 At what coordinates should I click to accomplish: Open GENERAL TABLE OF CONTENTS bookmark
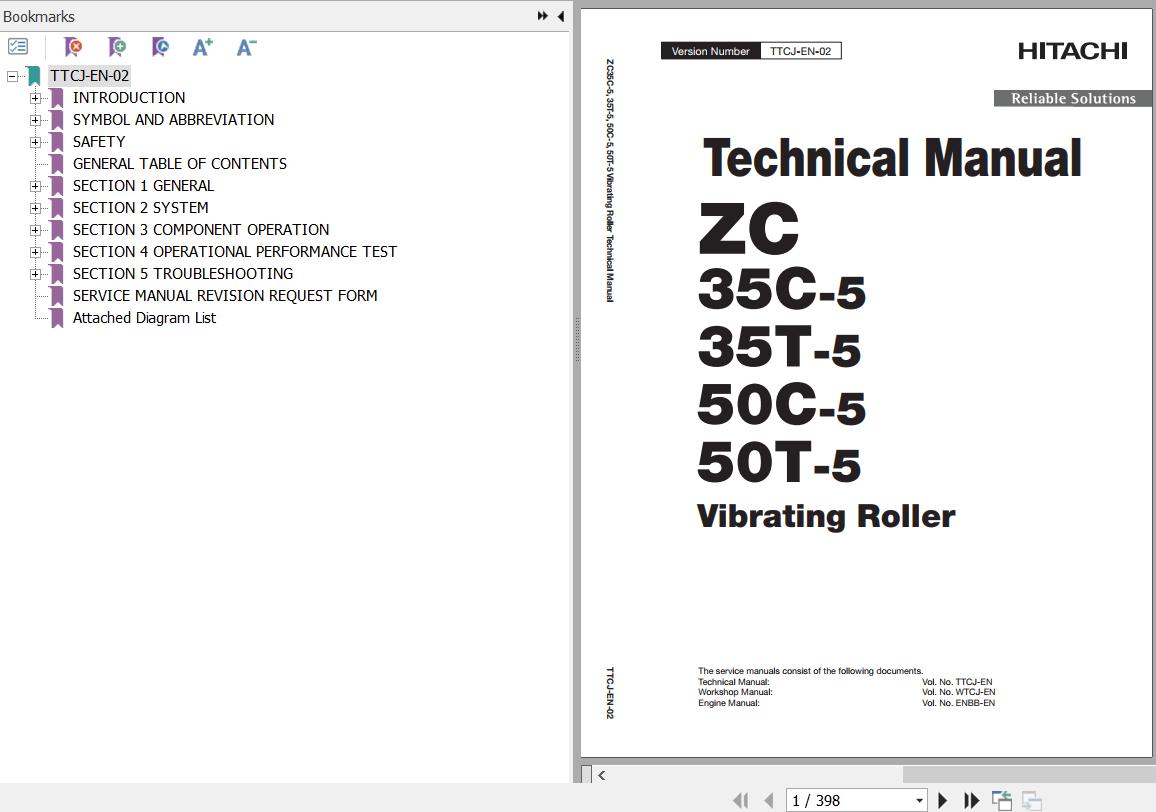180,164
